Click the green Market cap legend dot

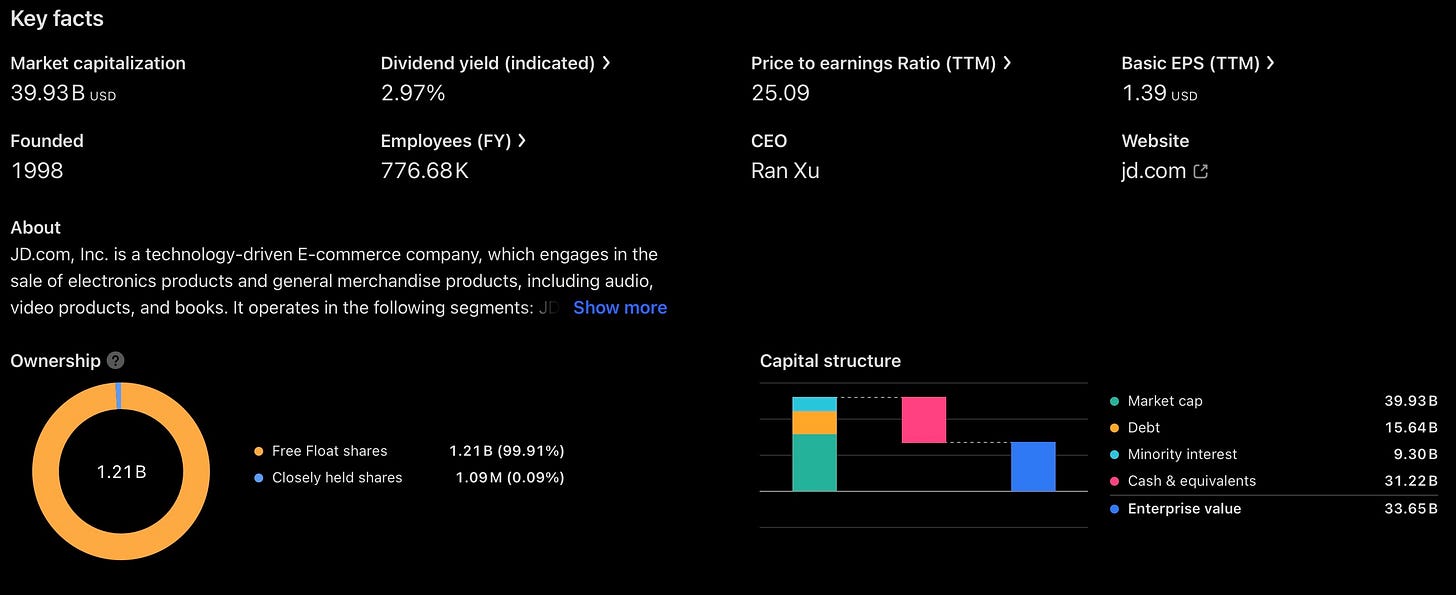point(1115,401)
